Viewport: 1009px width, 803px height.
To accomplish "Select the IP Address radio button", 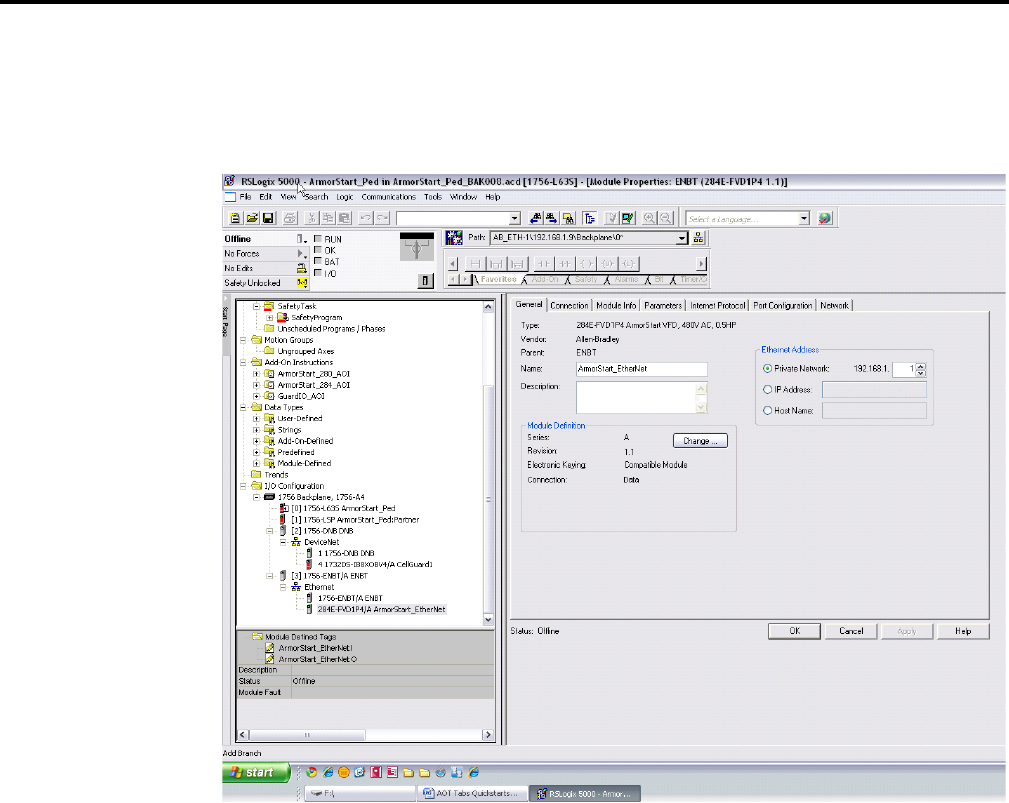I will click(767, 389).
